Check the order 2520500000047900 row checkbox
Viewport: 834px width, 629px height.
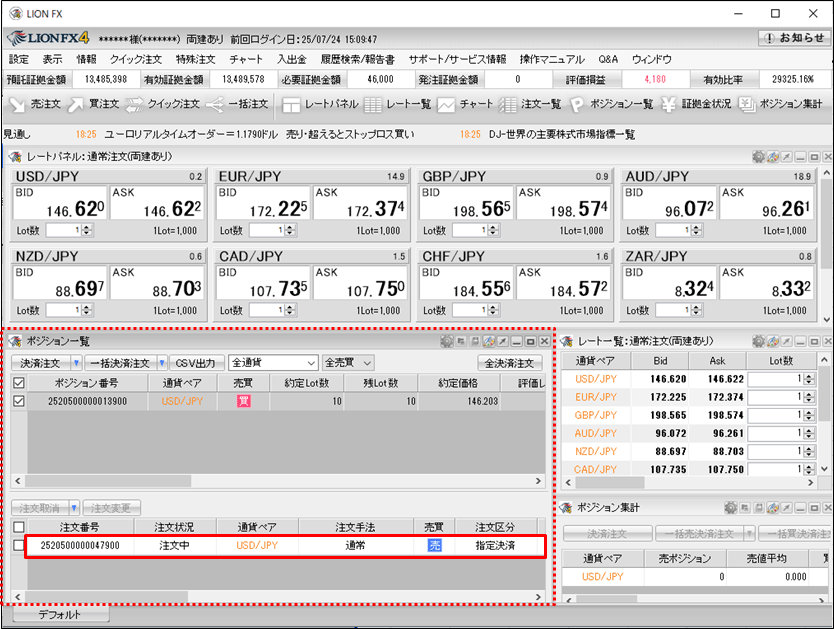click(x=18, y=546)
